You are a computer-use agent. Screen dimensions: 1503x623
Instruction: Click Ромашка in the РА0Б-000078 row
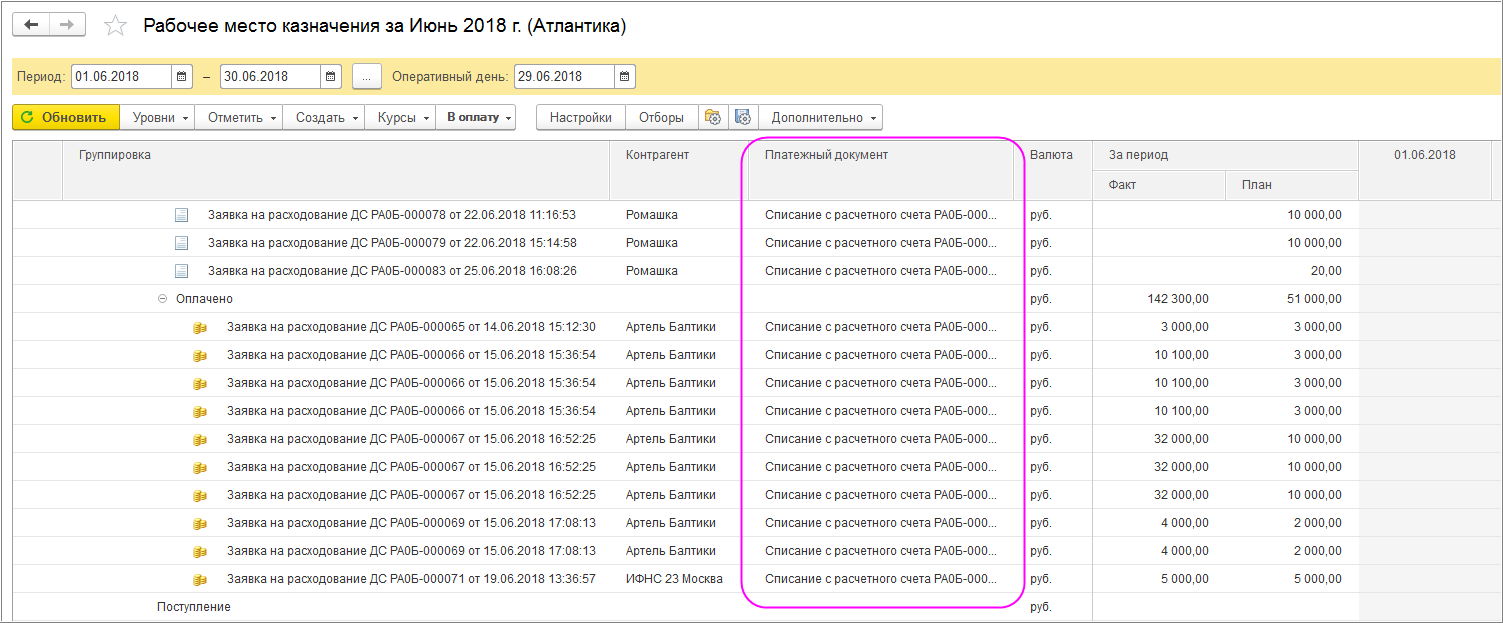[x=652, y=215]
